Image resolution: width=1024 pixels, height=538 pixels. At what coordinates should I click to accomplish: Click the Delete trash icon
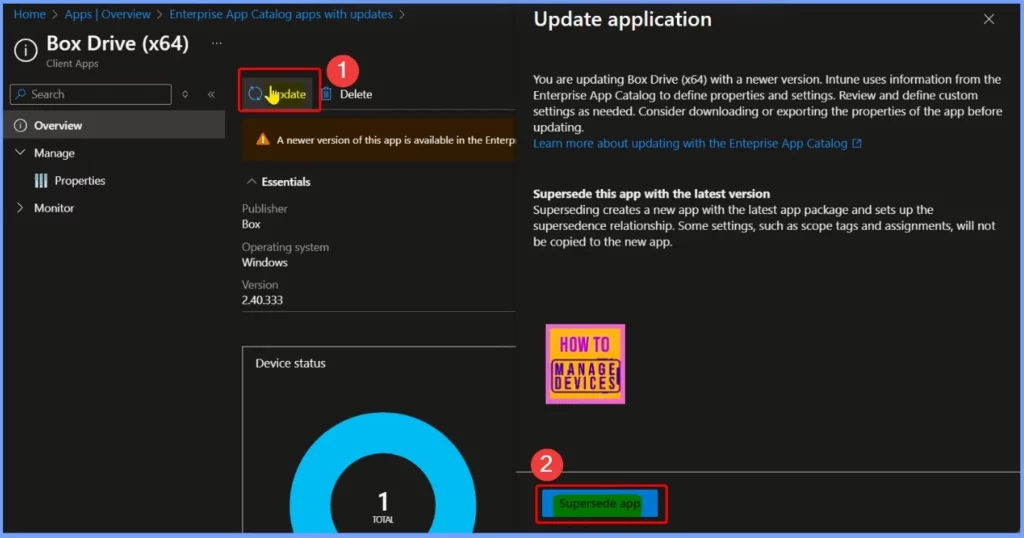tap(327, 94)
